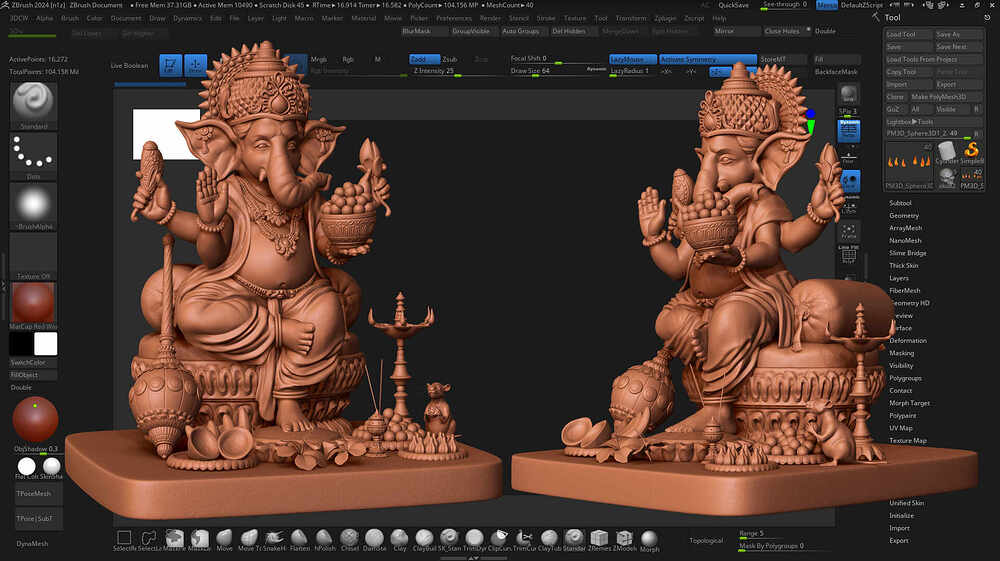Toggle Live Boolean mode
The image size is (1000, 561).
tap(129, 66)
